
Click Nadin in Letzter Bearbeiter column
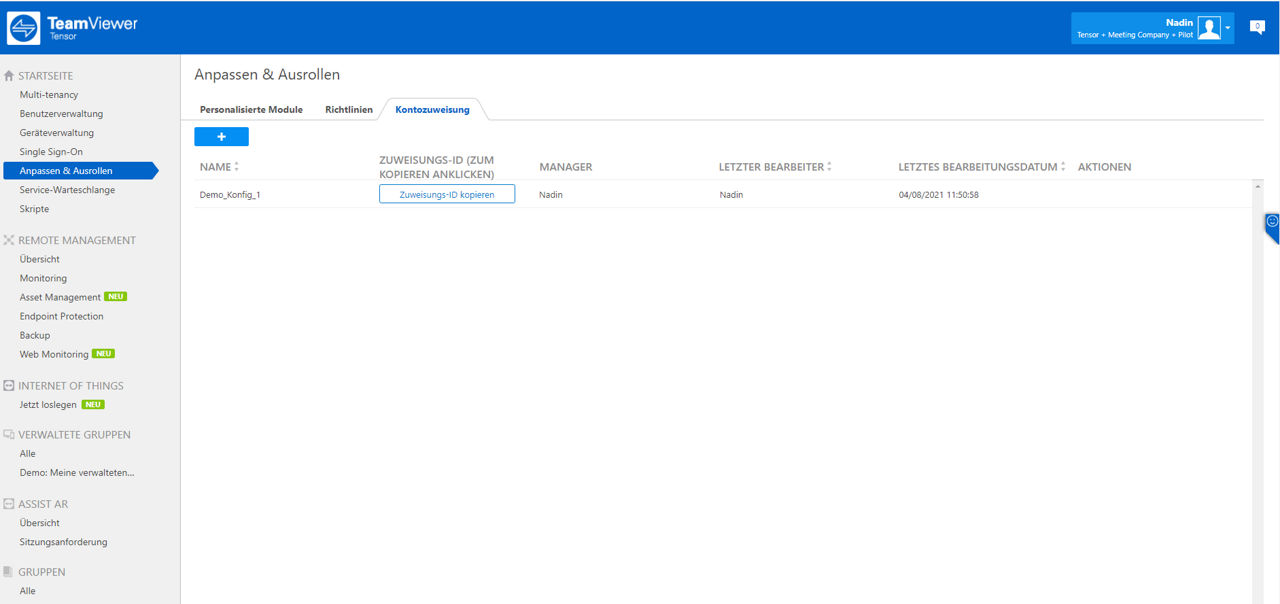point(731,195)
